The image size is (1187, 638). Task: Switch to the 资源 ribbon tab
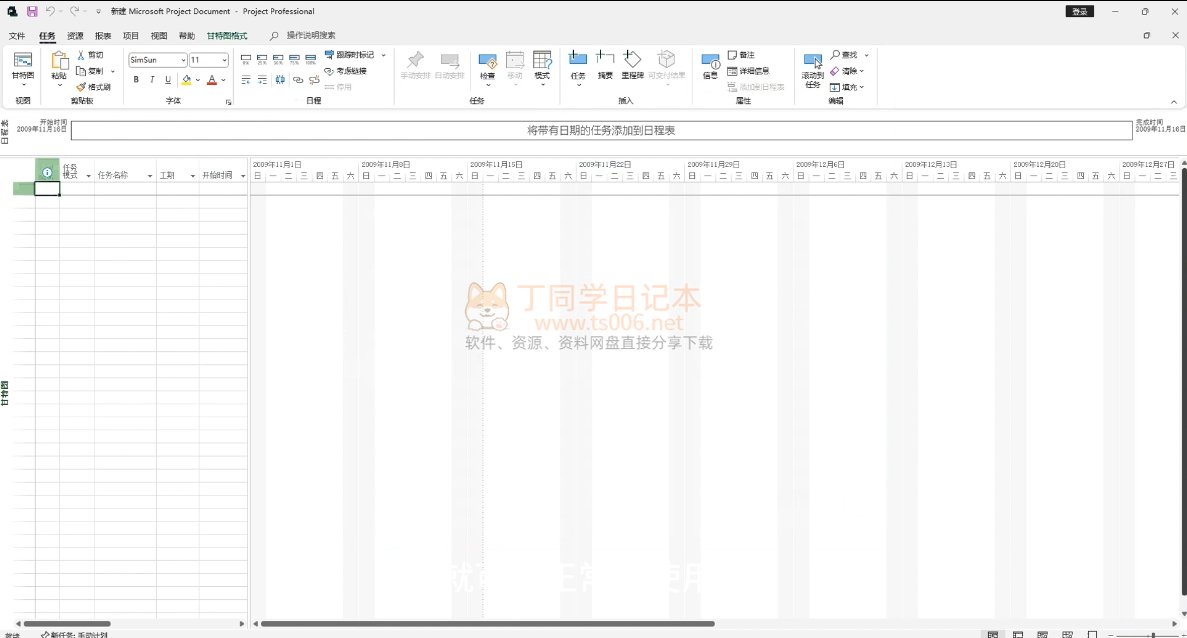[x=75, y=36]
